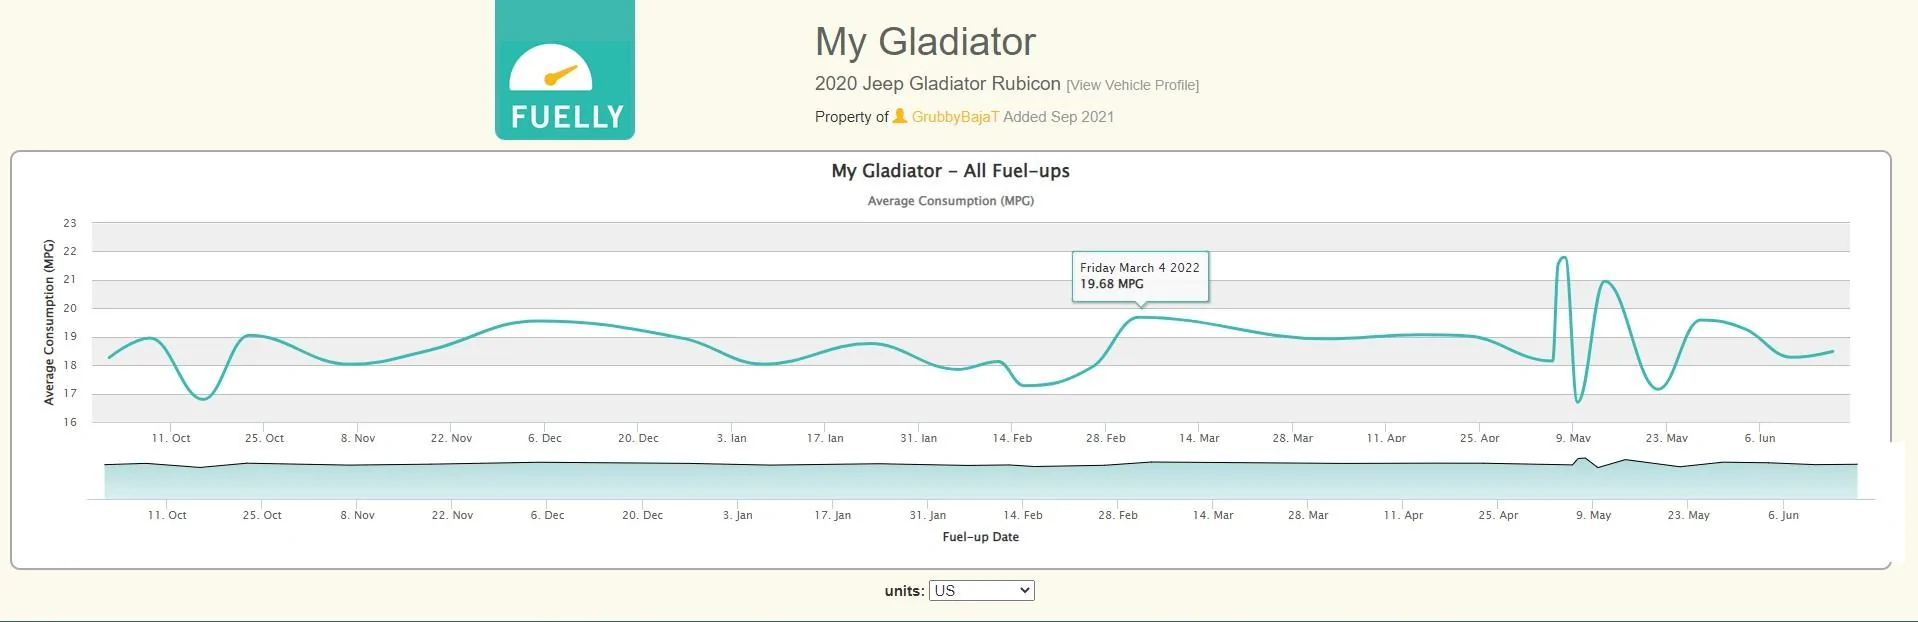This screenshot has width=1918, height=622.
Task: Open the GrubbyBajaT profile link
Action: [954, 117]
